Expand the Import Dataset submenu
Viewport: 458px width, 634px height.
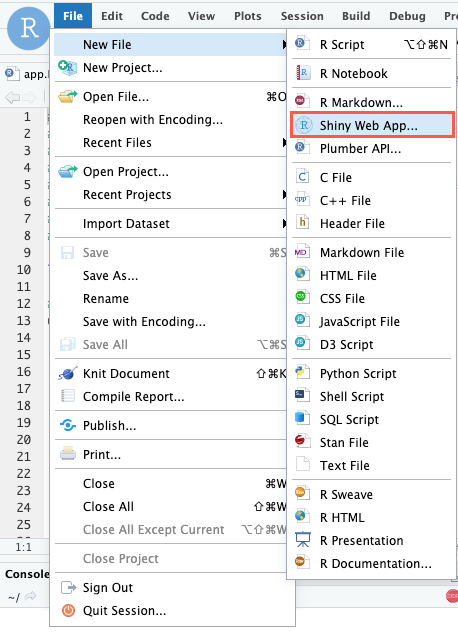(285, 224)
